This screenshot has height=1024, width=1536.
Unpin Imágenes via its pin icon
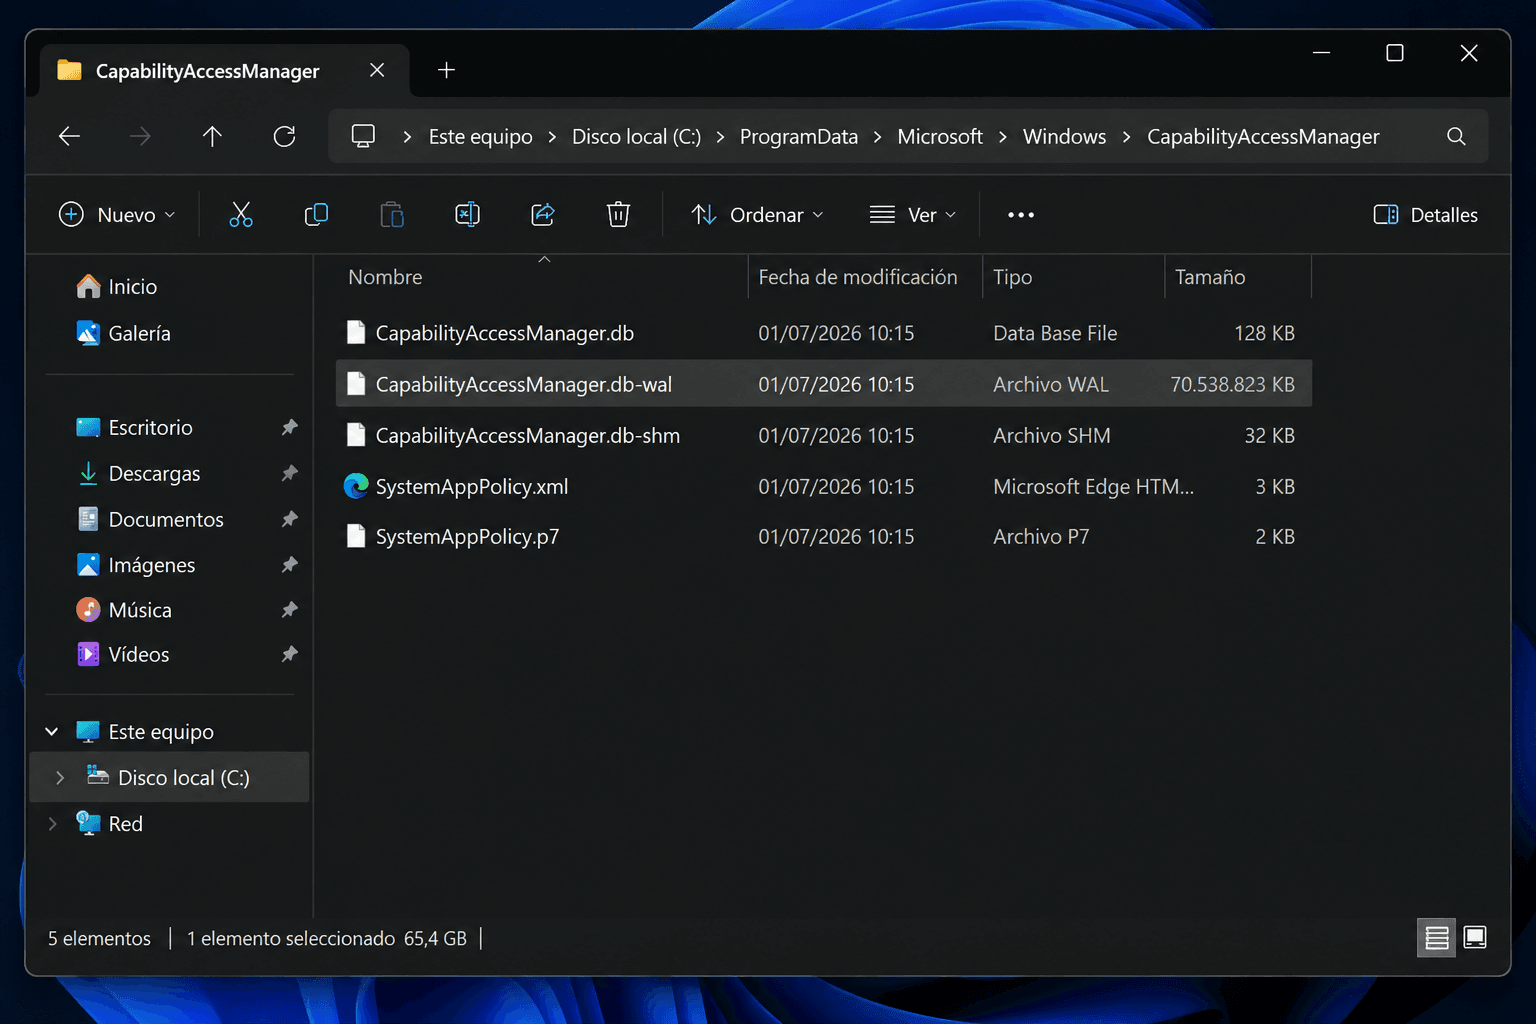(x=289, y=565)
